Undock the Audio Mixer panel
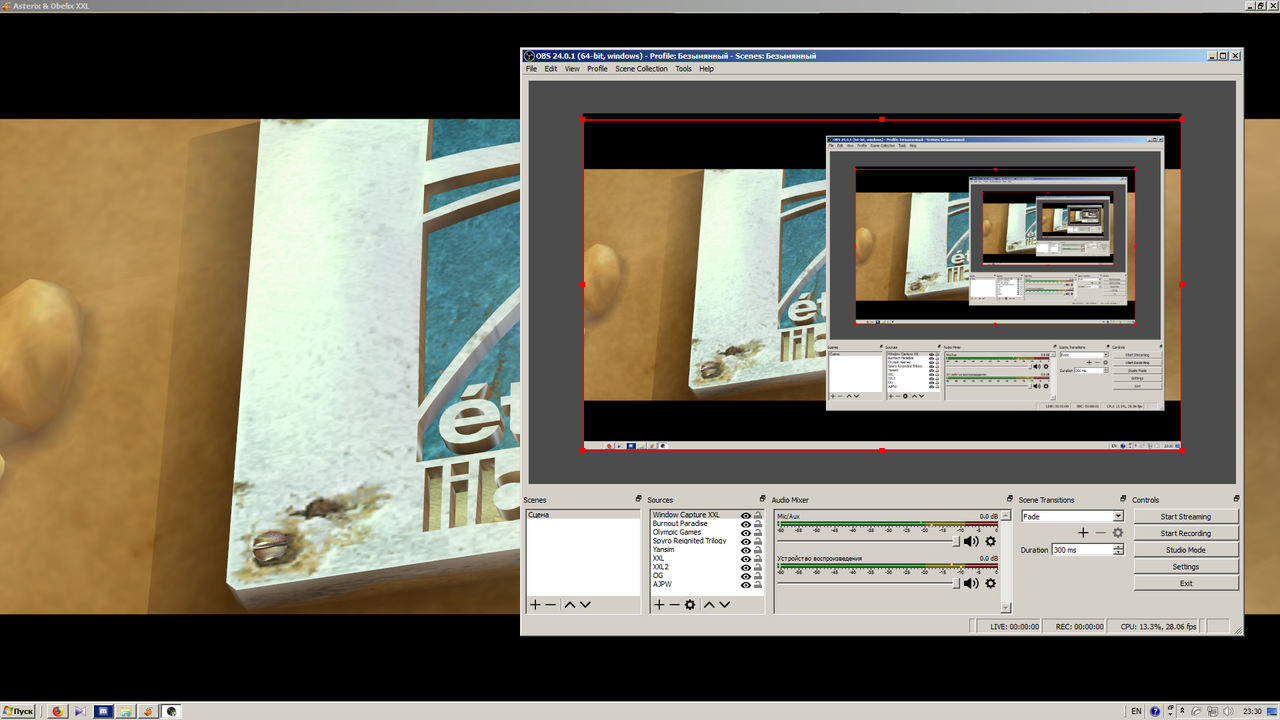 (x=1009, y=499)
